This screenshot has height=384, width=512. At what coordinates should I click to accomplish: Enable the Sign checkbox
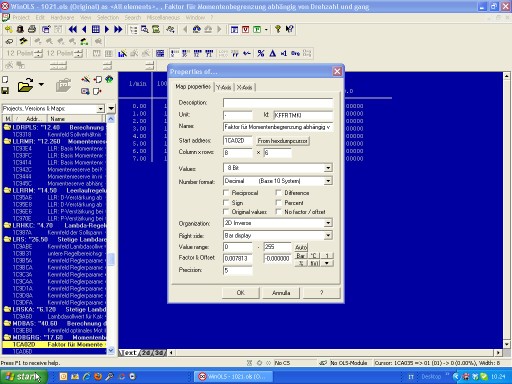click(226, 202)
